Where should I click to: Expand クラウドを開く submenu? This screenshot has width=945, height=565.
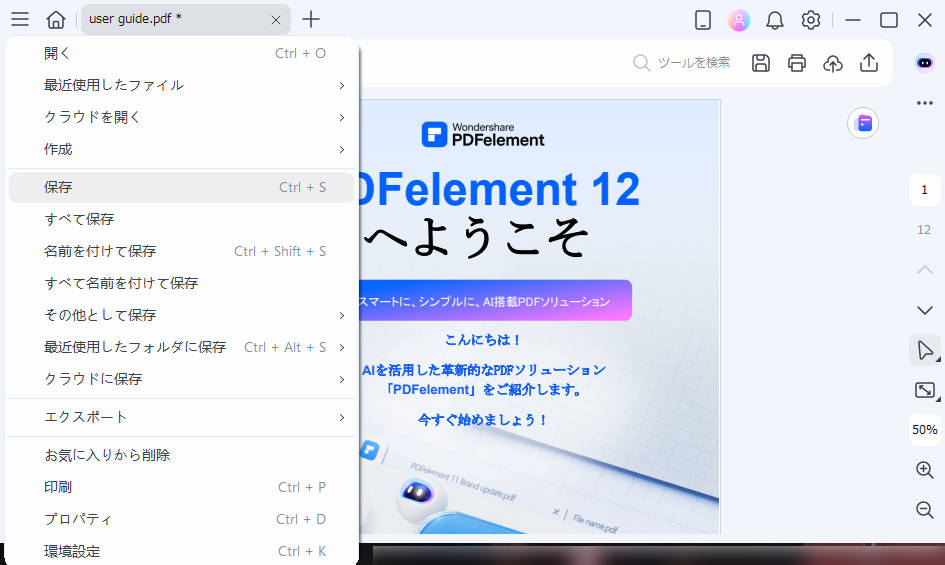coord(181,117)
